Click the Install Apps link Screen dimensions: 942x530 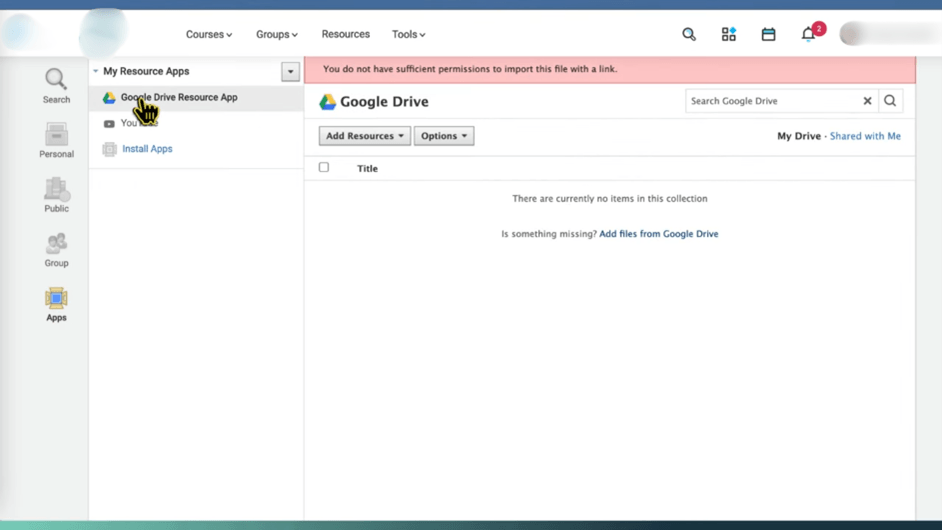pos(147,148)
